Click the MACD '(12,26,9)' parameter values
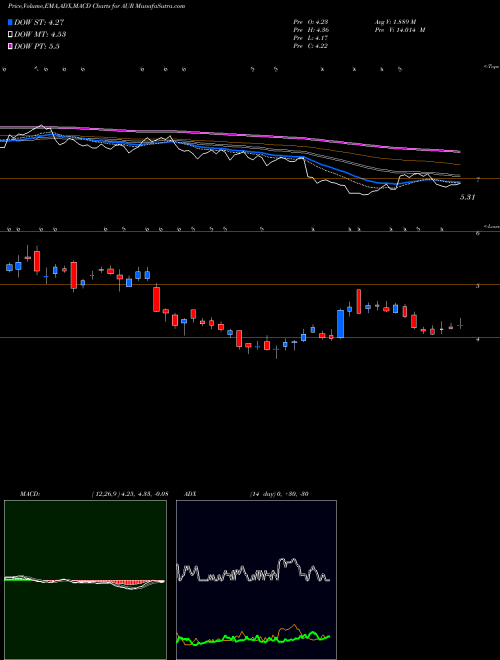Viewport: 500px width, 660px height. point(129,494)
